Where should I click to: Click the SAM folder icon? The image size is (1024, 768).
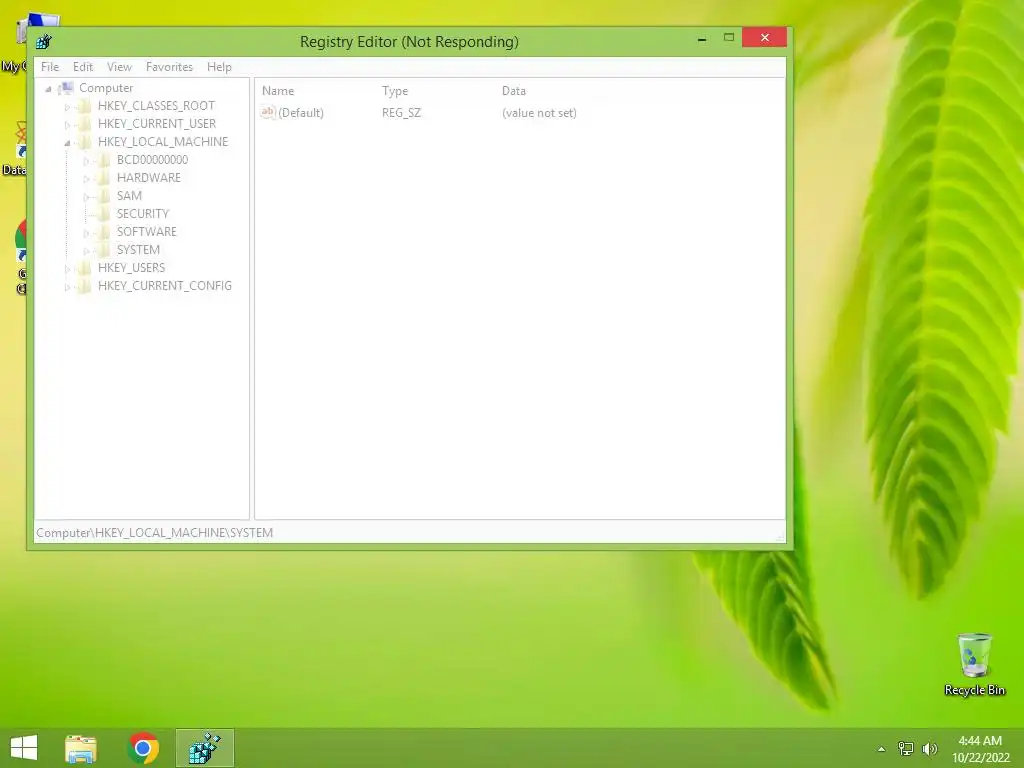tap(103, 196)
